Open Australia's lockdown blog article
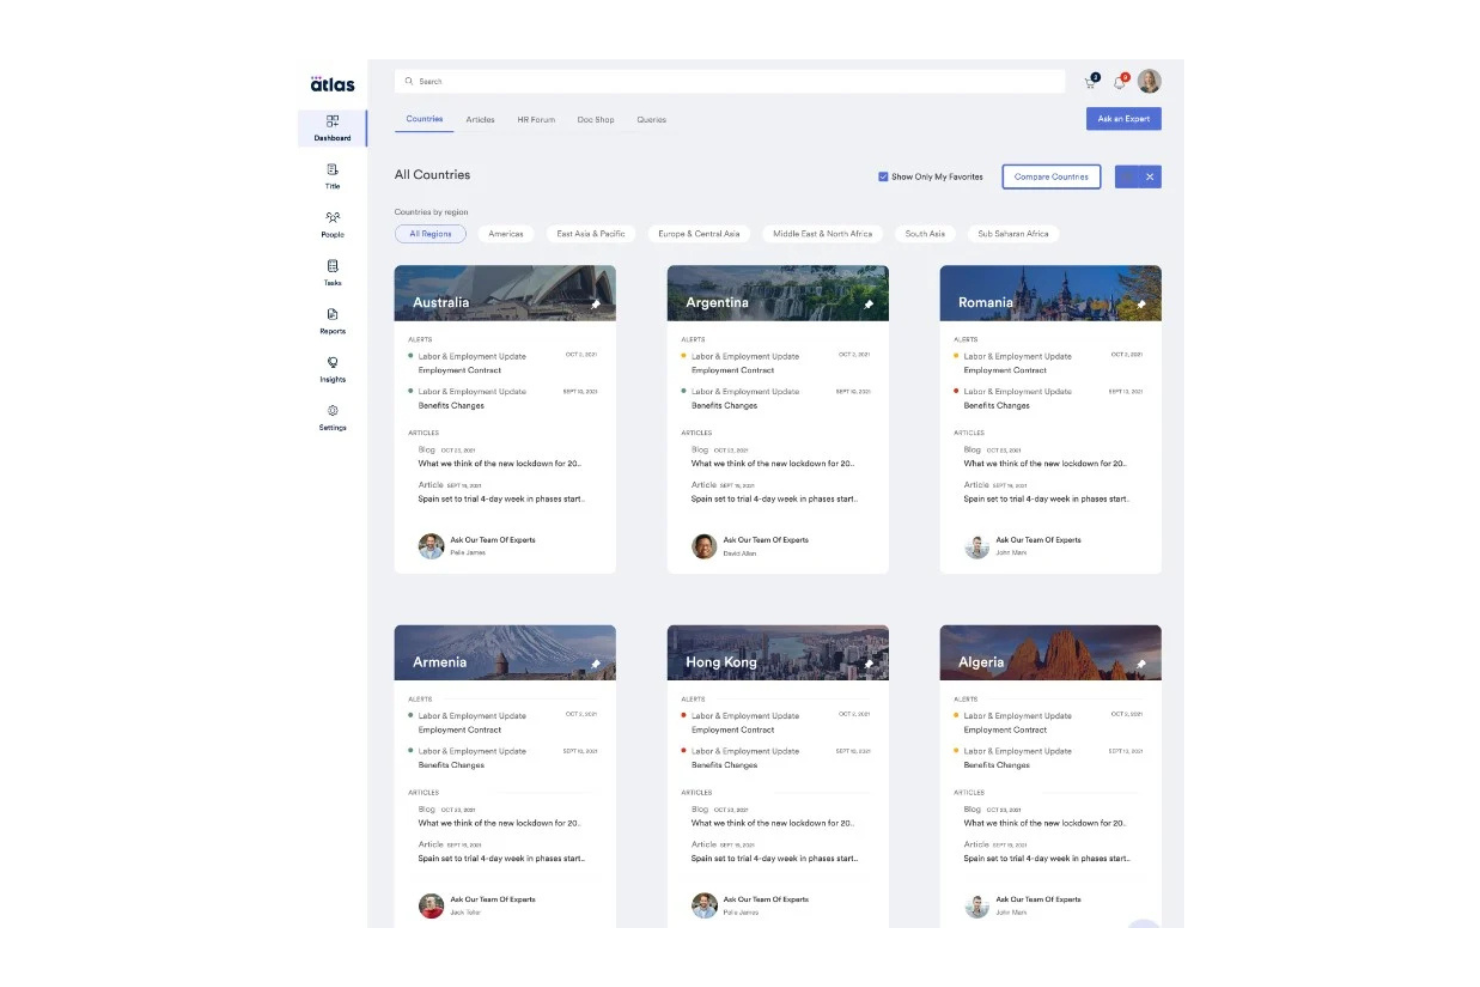This screenshot has width=1480, height=987. pos(499,464)
